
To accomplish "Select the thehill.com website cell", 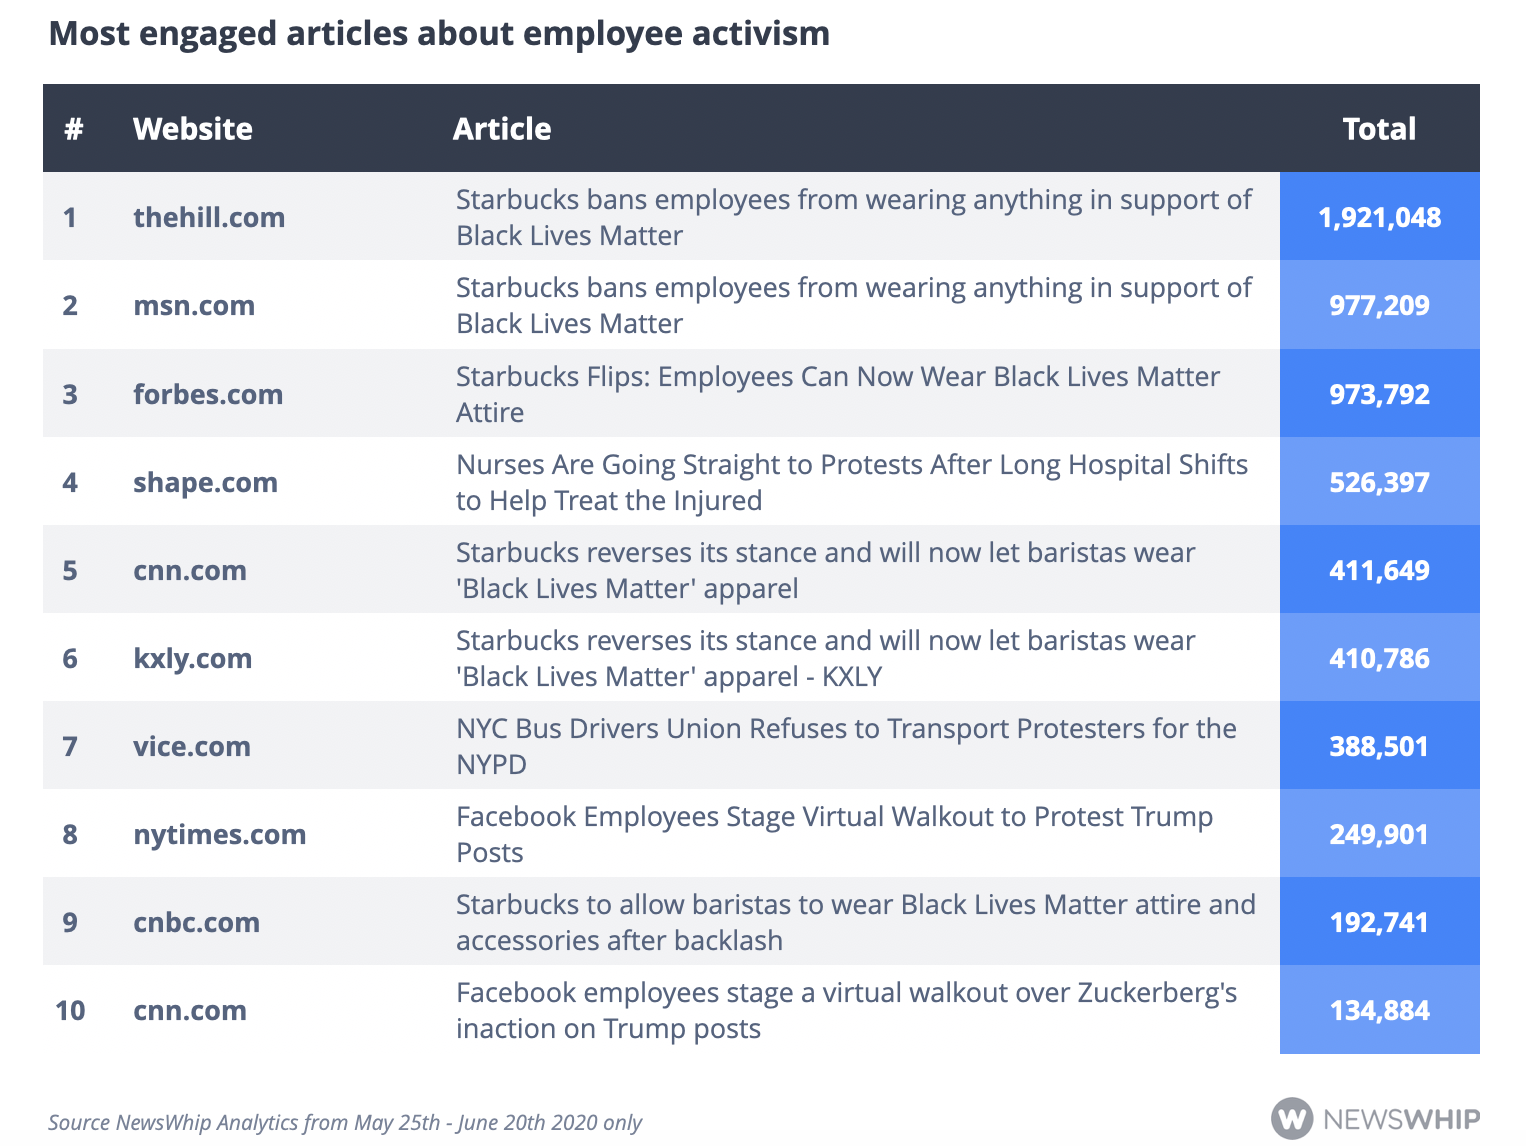I will tap(209, 217).
